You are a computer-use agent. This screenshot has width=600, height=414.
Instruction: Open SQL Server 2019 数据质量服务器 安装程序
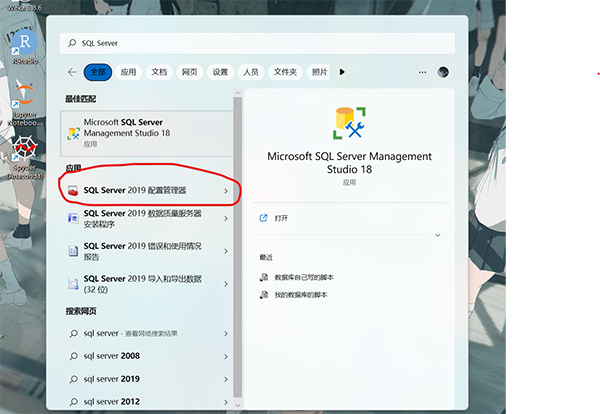(147, 218)
